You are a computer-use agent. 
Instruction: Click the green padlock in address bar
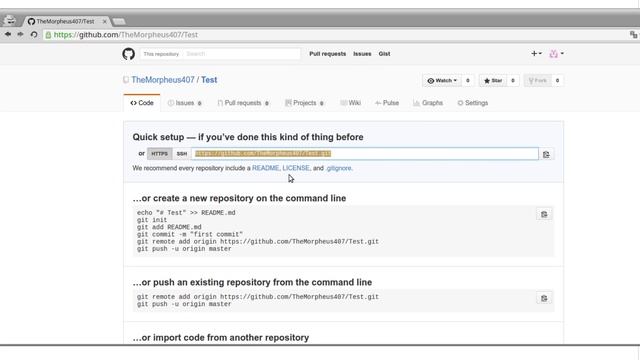point(48,35)
